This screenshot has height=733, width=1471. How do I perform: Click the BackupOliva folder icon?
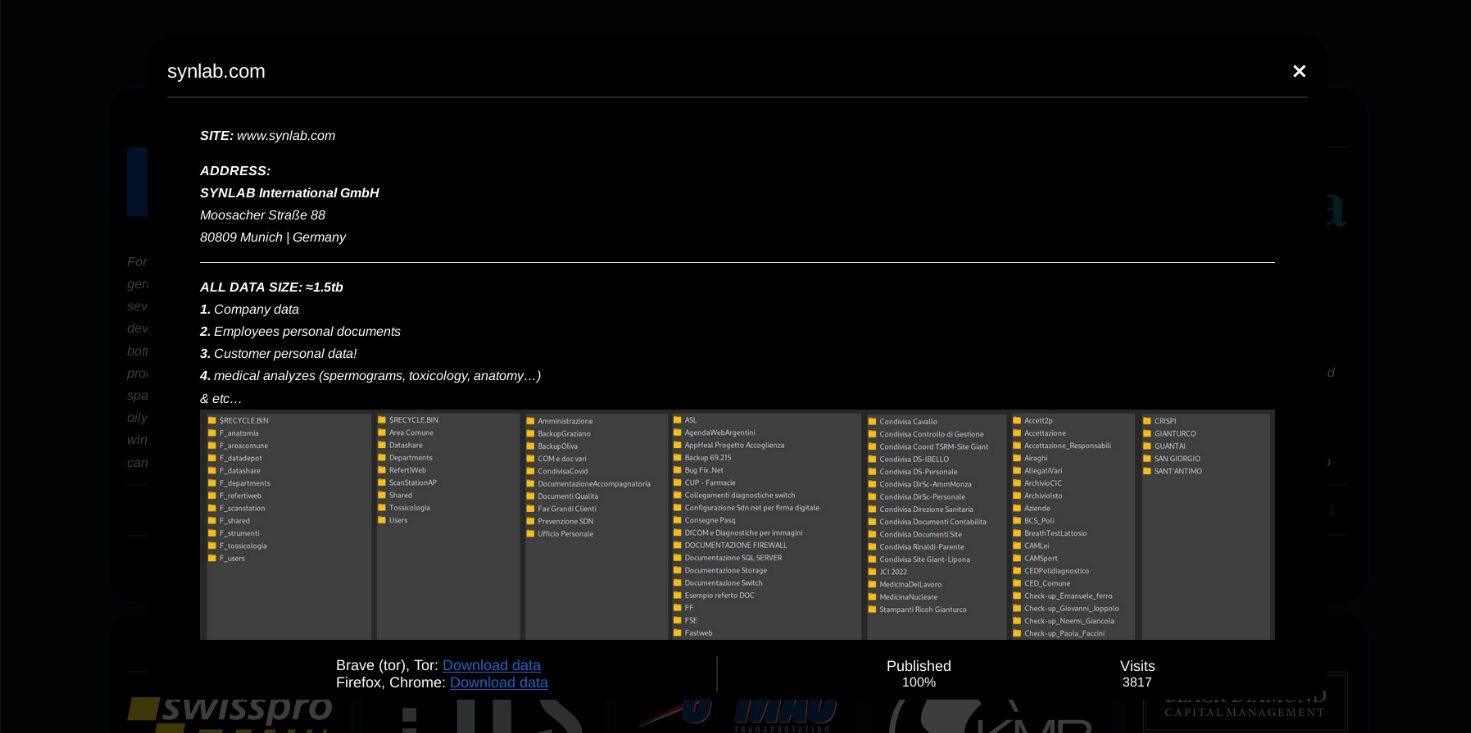pos(530,446)
